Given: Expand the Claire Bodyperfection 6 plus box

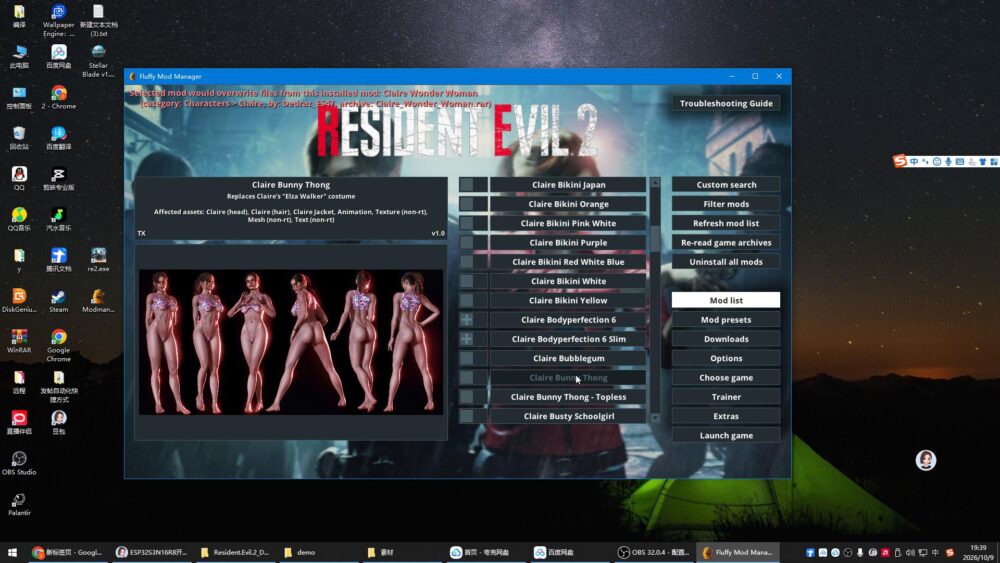Looking at the screenshot, I should (x=467, y=319).
